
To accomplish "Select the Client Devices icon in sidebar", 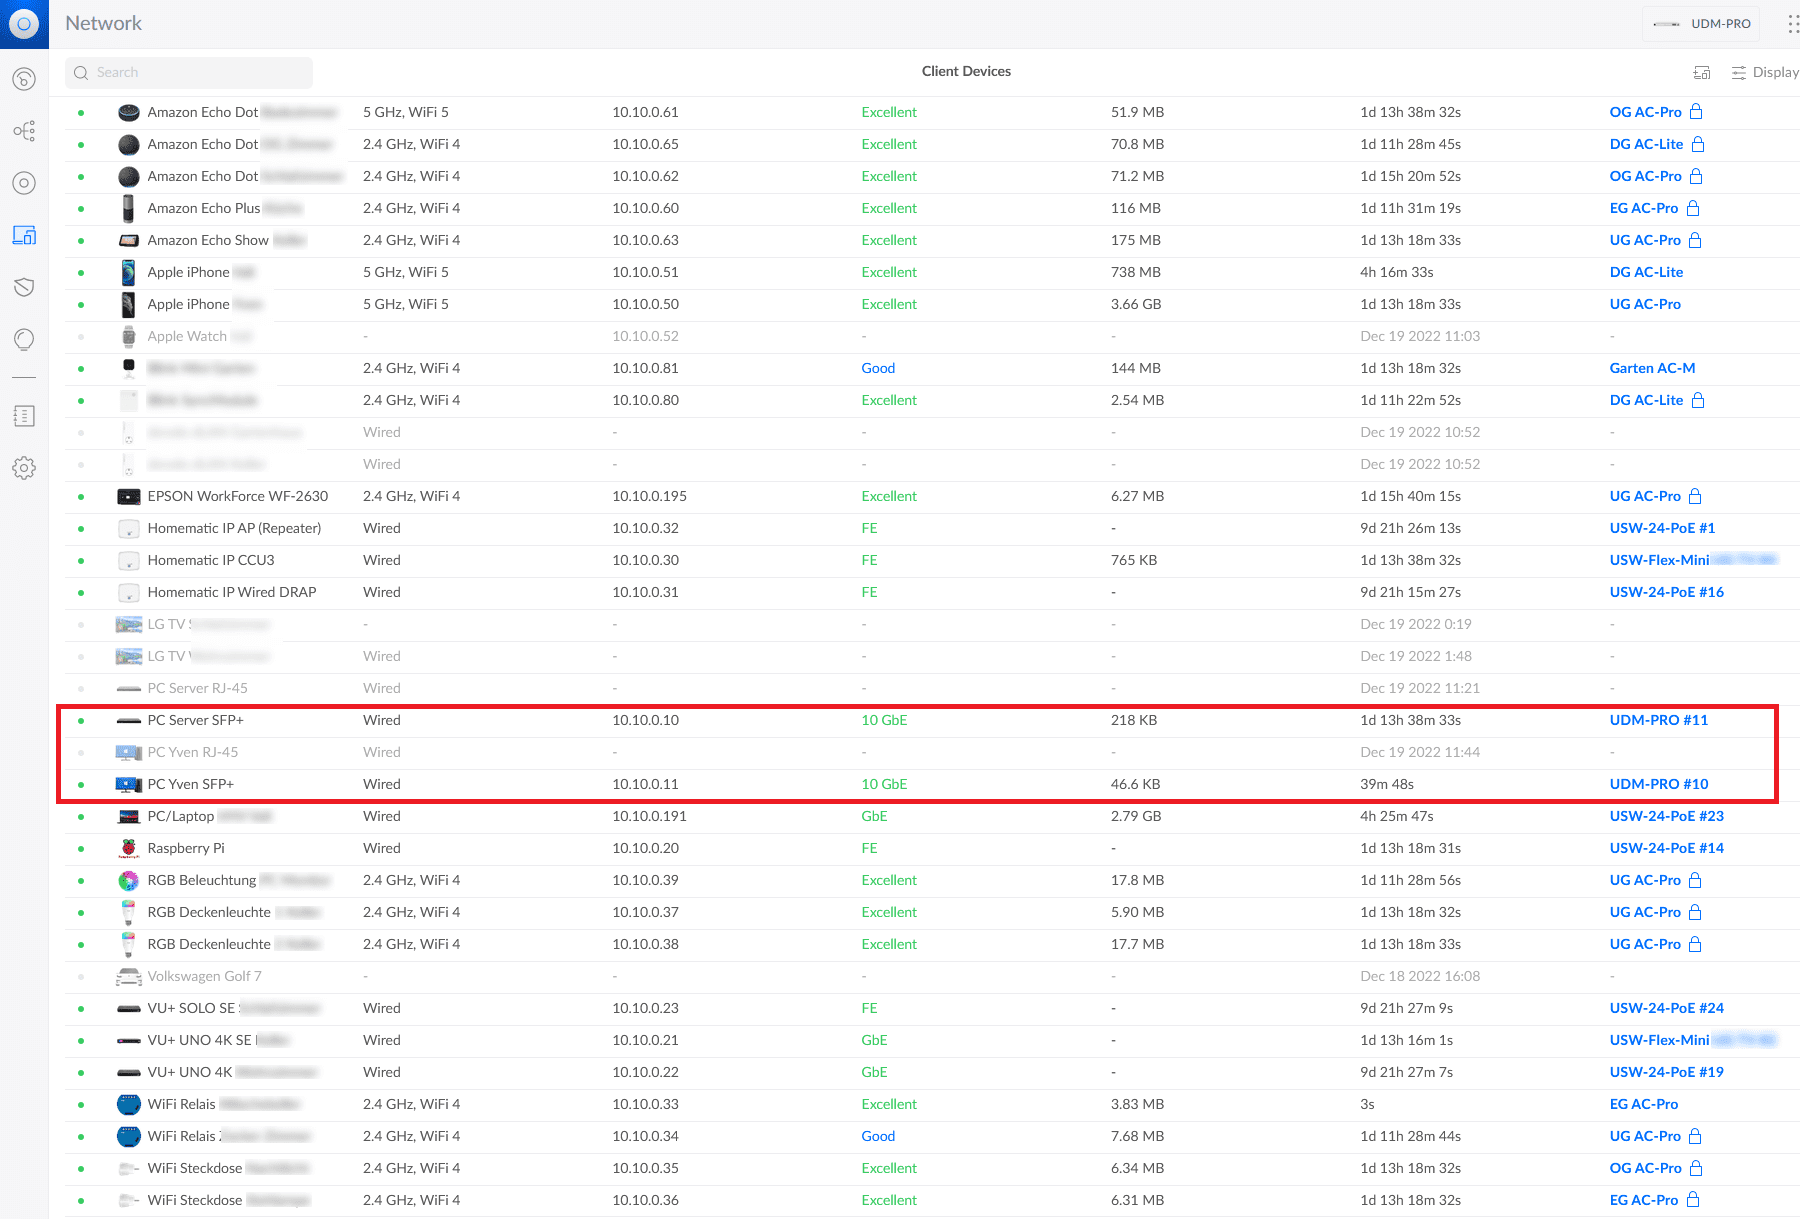I will (x=24, y=235).
